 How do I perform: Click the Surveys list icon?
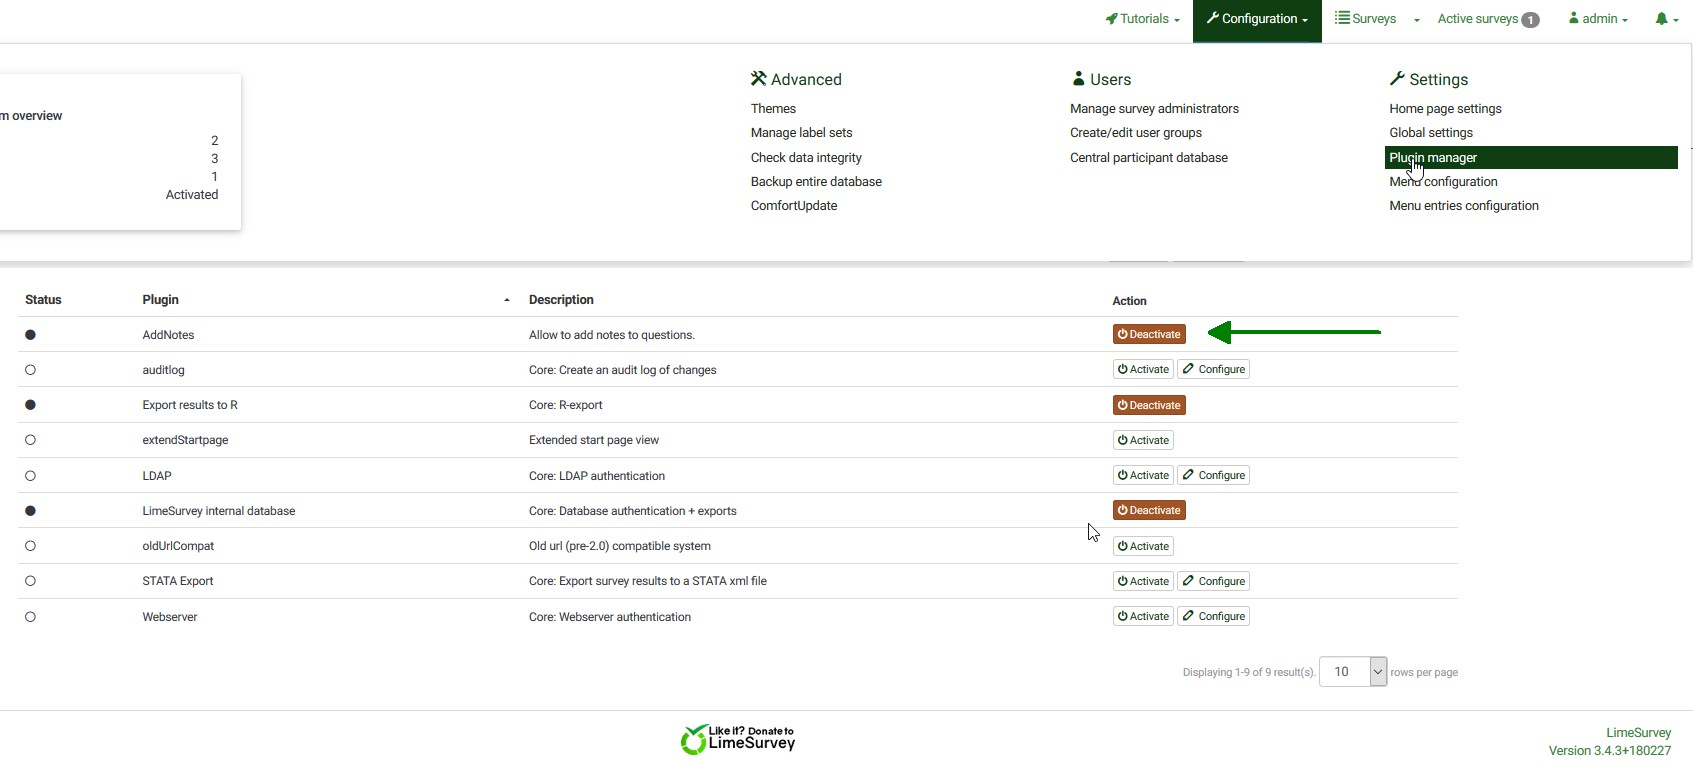(1342, 18)
